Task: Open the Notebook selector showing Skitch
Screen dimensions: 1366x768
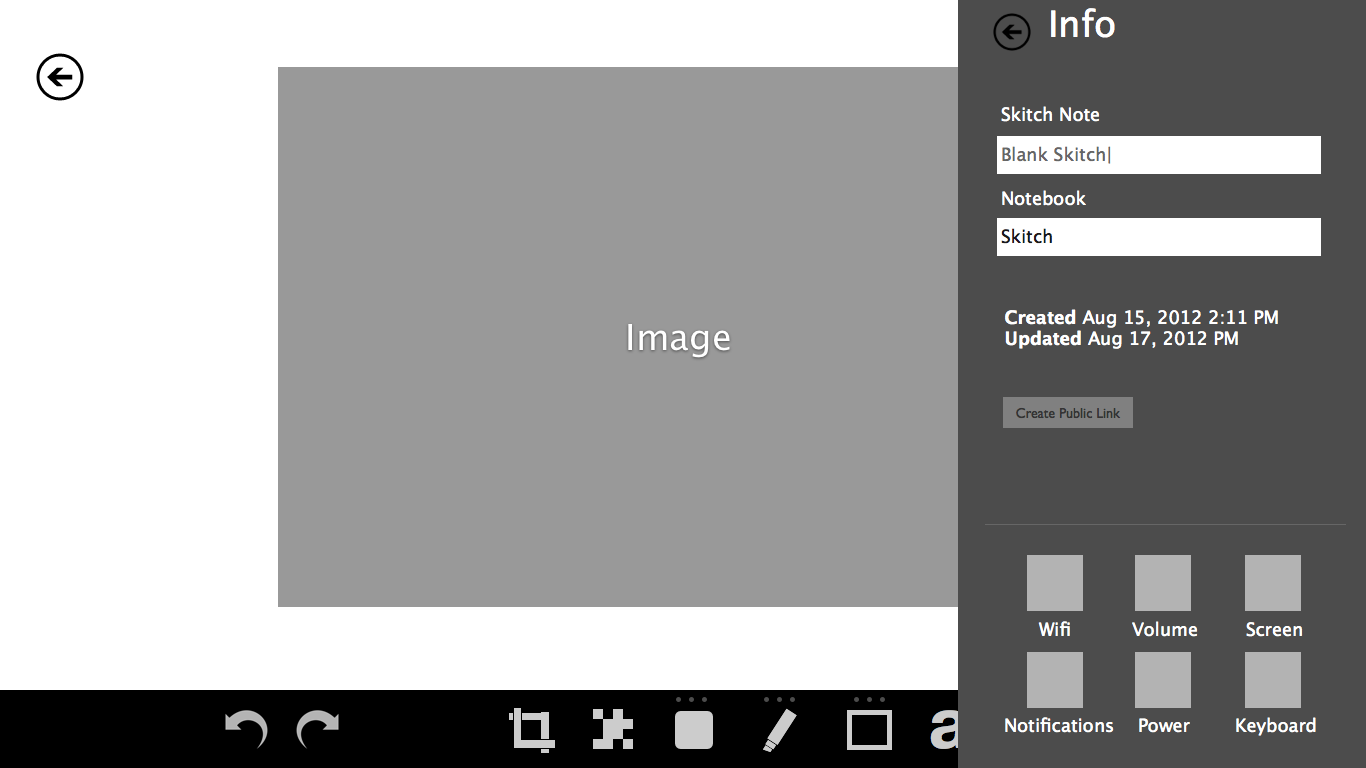Action: coord(1158,237)
